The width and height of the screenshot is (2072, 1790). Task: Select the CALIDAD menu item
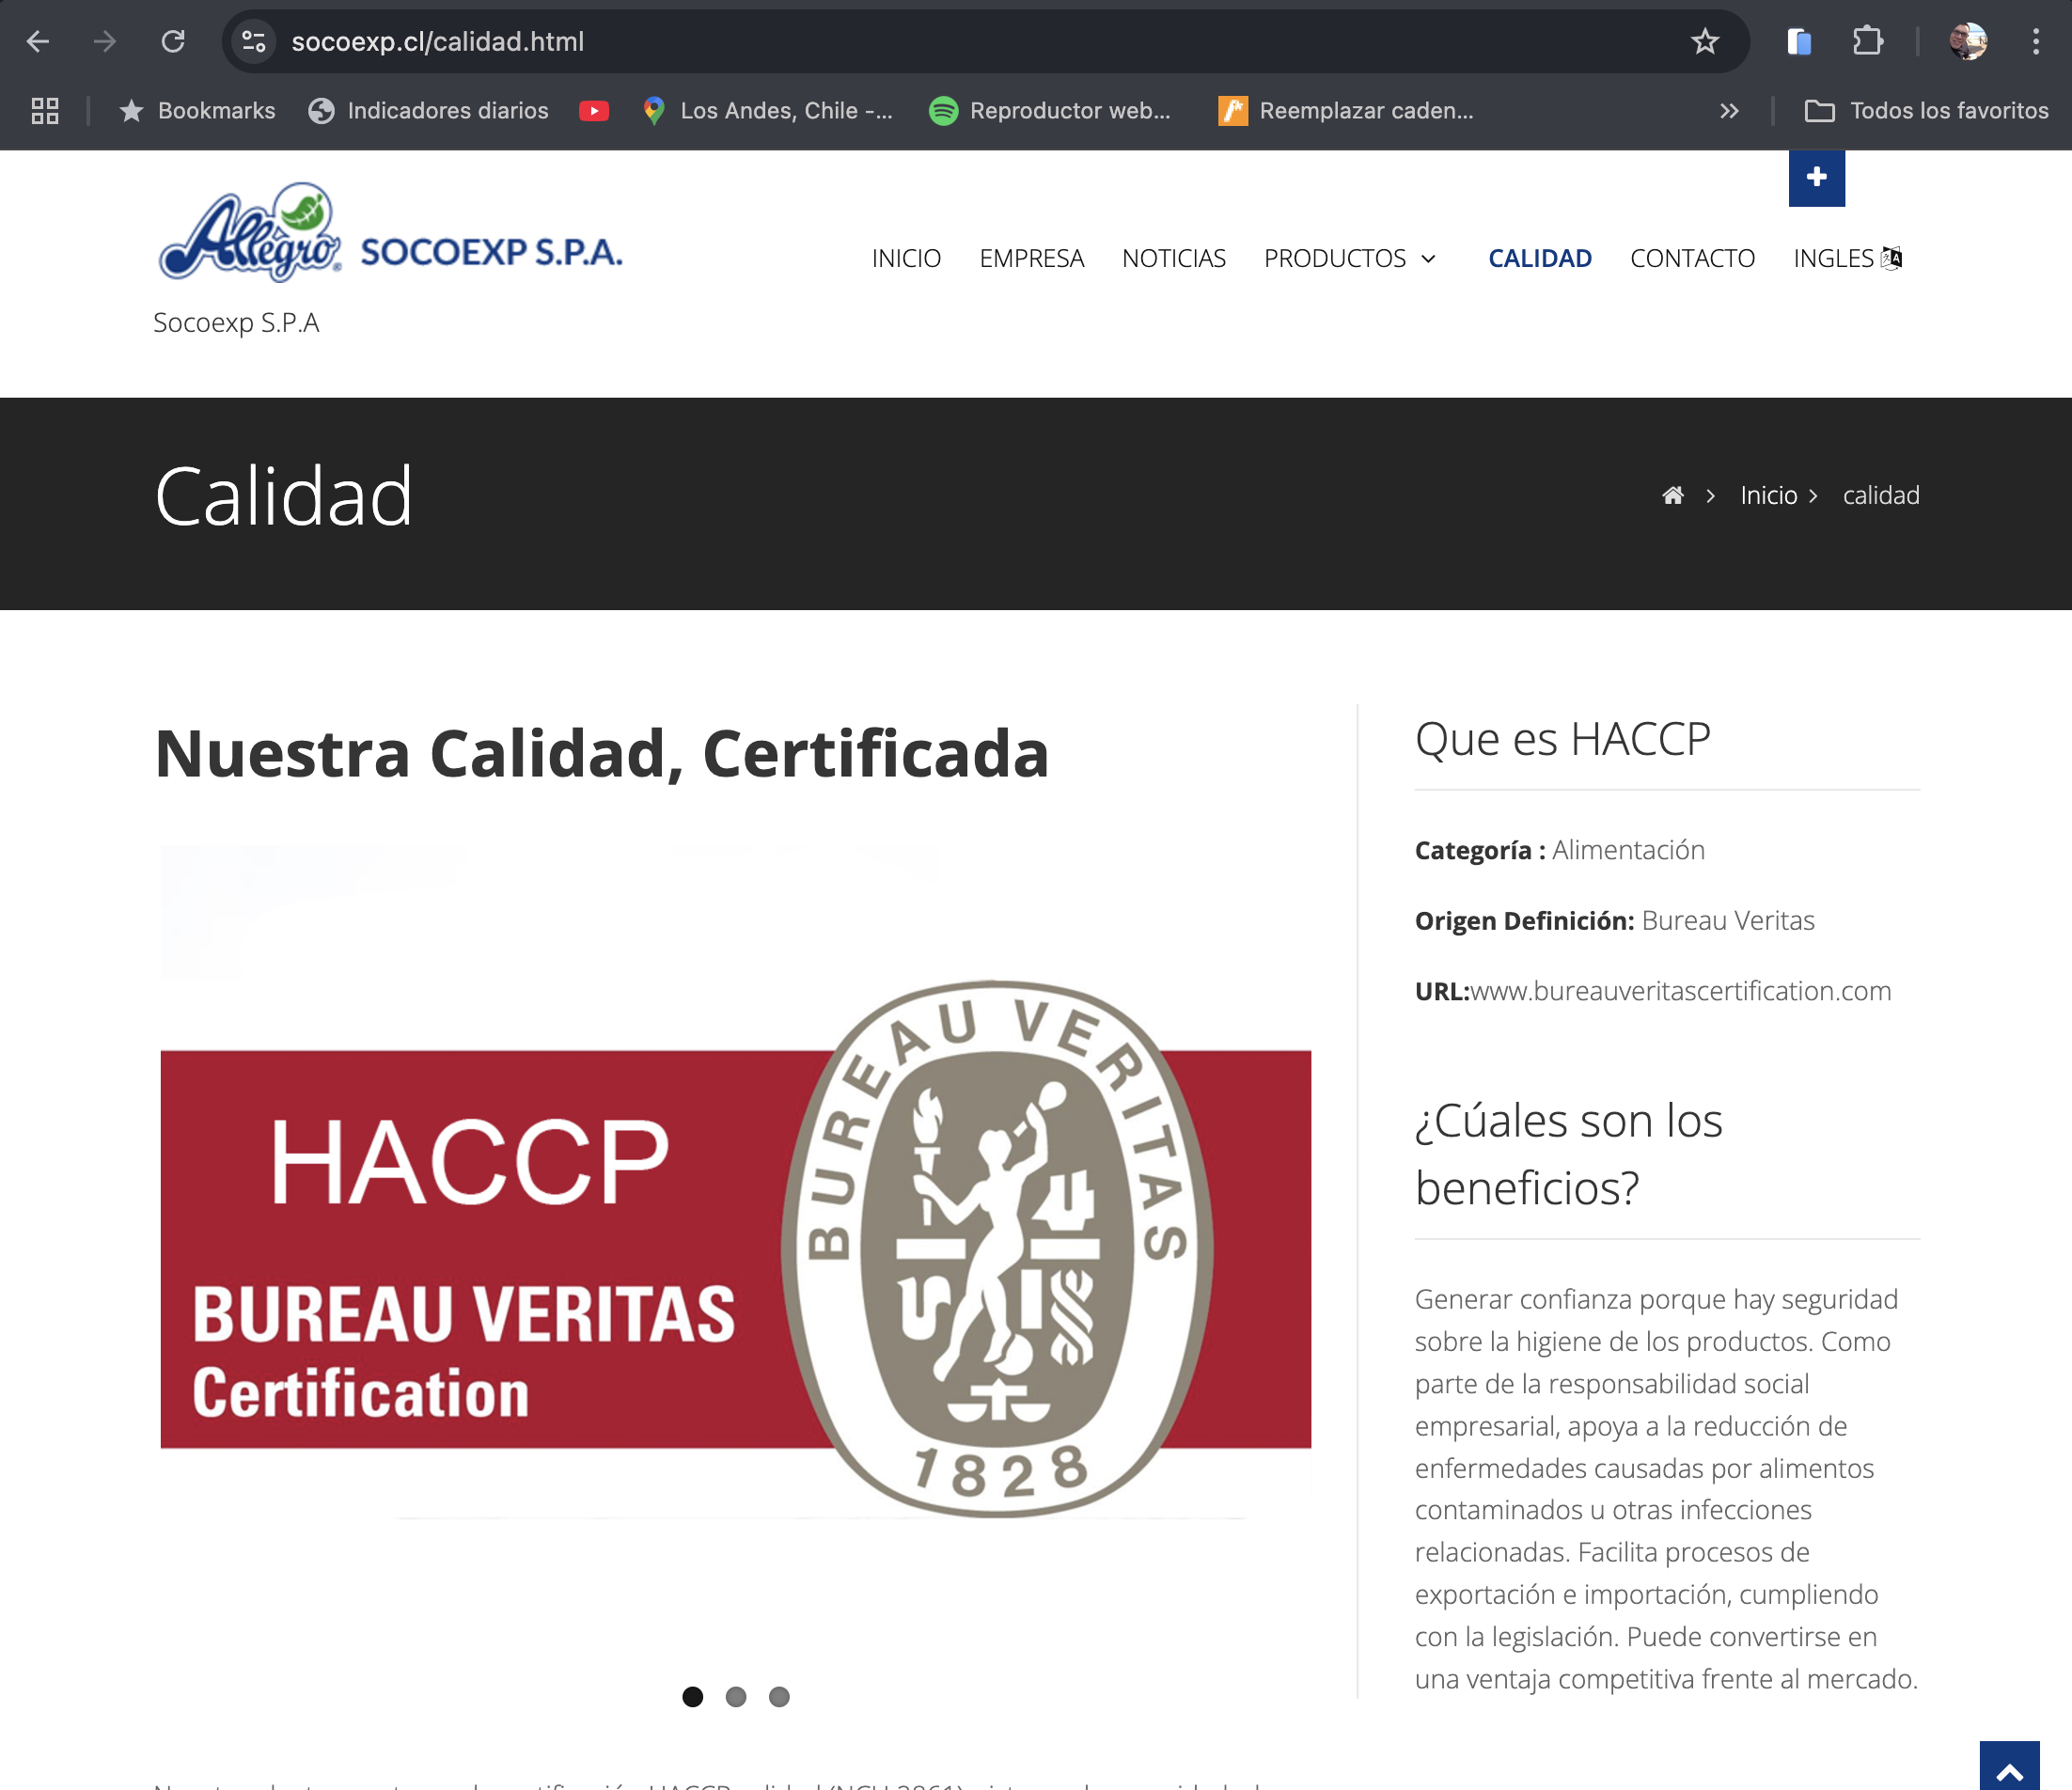pyautogui.click(x=1539, y=258)
